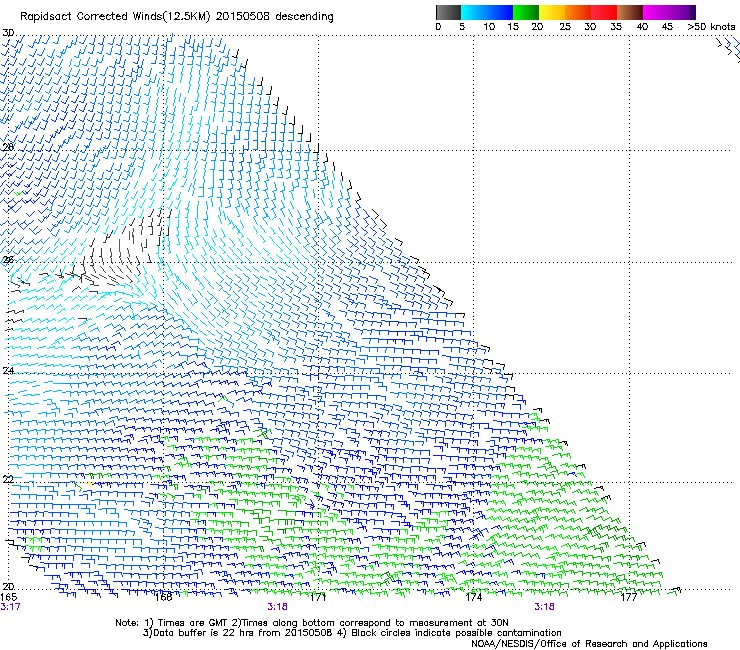Click the gray 0-5 knots color segment
This screenshot has height=650, width=740.
(x=448, y=12)
